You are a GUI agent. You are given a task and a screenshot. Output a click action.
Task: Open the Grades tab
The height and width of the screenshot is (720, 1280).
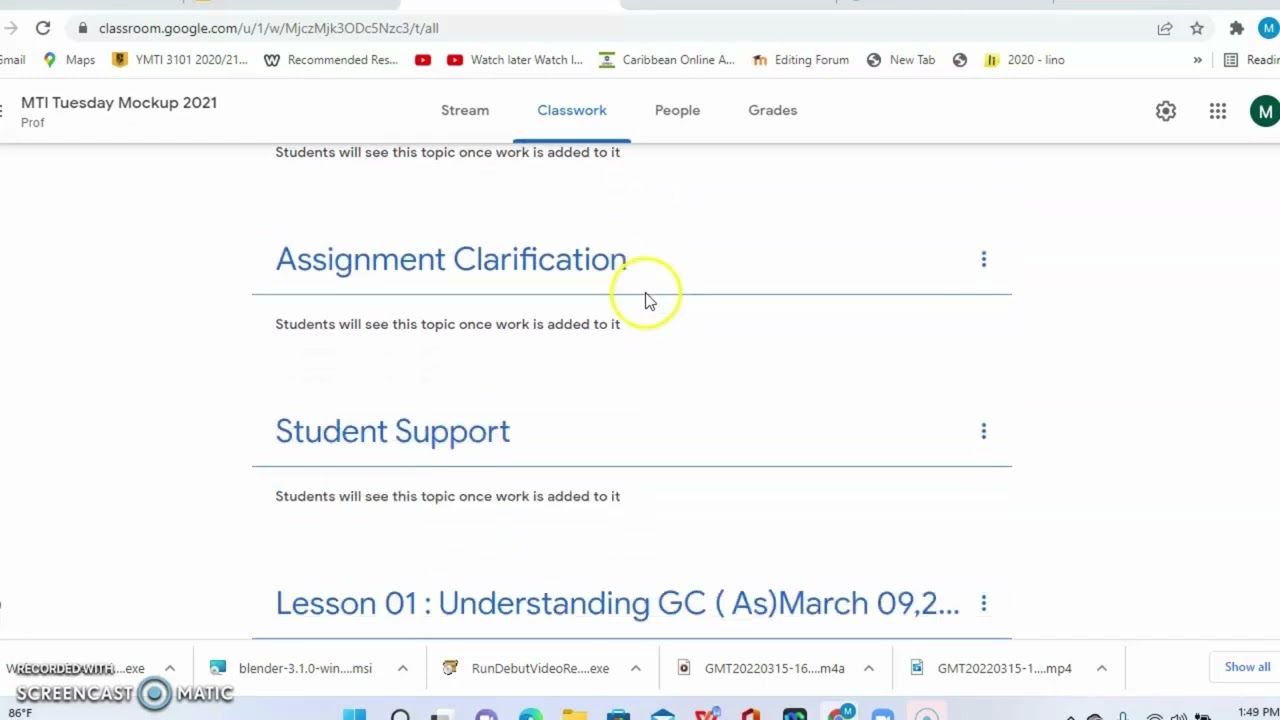tap(772, 110)
